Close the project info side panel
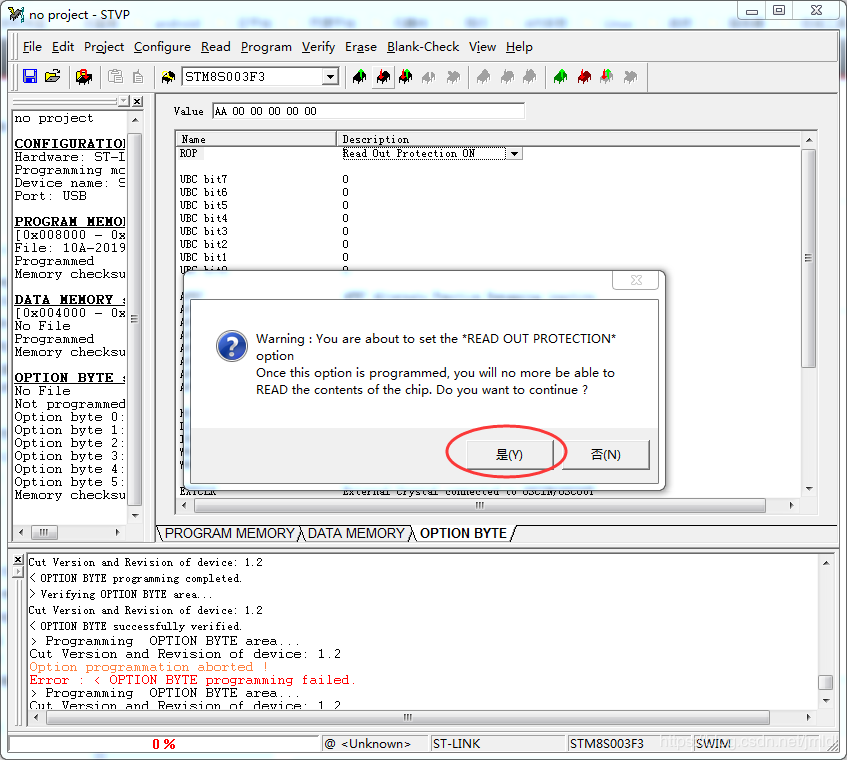Image resolution: width=847 pixels, height=760 pixels. [138, 101]
